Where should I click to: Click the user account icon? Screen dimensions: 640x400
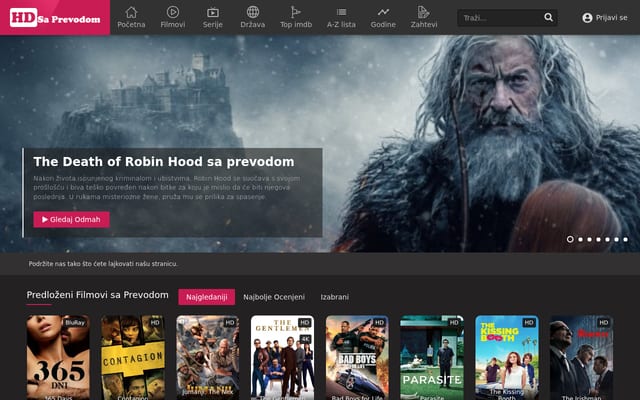(587, 18)
